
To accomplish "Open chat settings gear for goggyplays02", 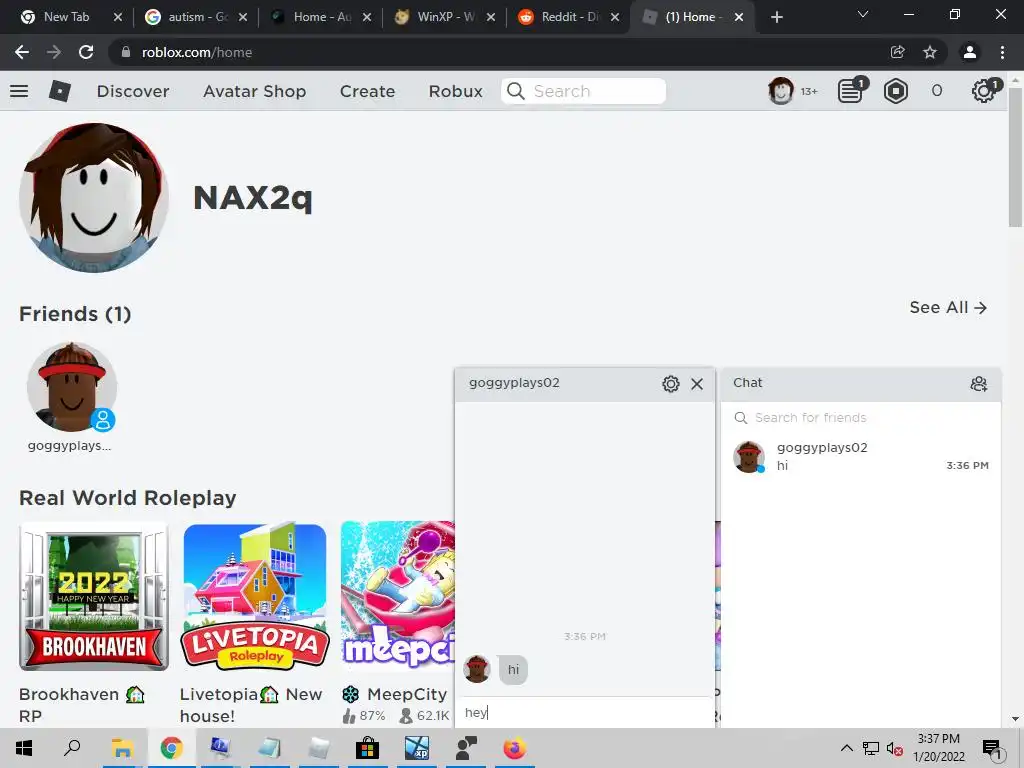I will (x=671, y=383).
